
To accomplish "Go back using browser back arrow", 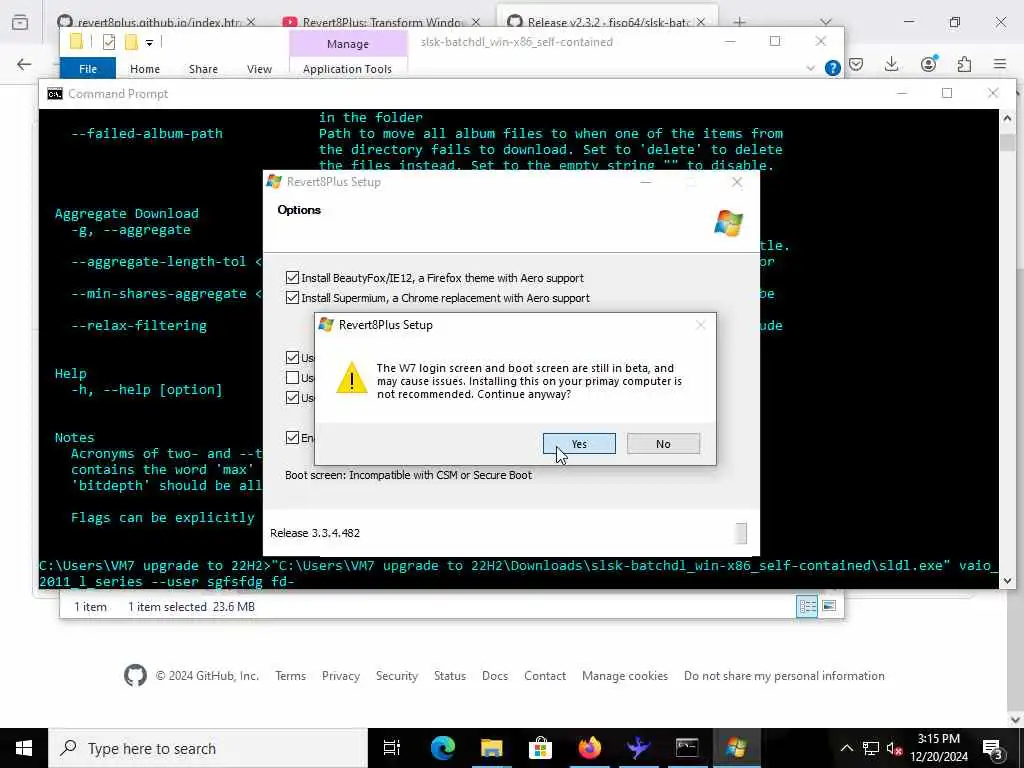I will (x=24, y=64).
